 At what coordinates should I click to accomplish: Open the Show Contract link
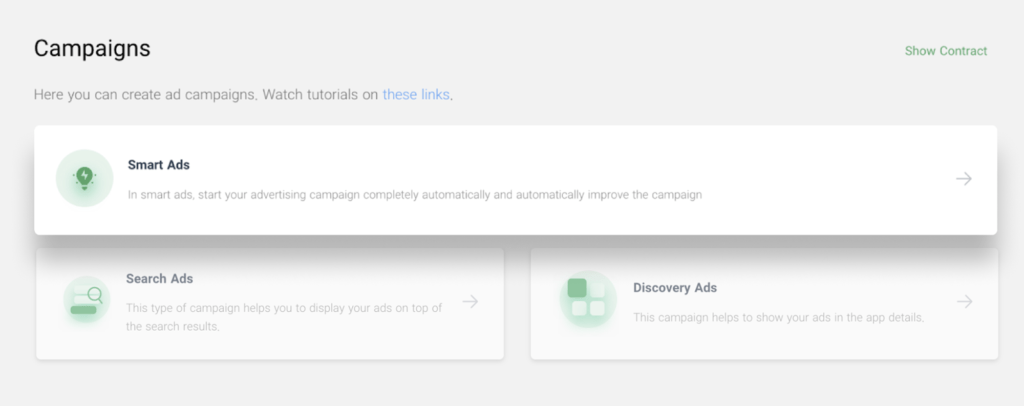pos(946,51)
